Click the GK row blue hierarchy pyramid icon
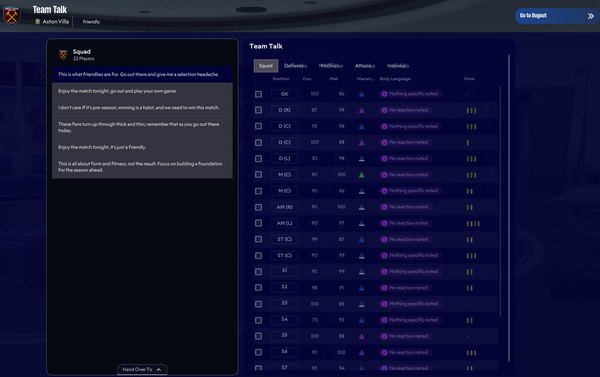Screen dimensions: 600x377 pos(362,94)
